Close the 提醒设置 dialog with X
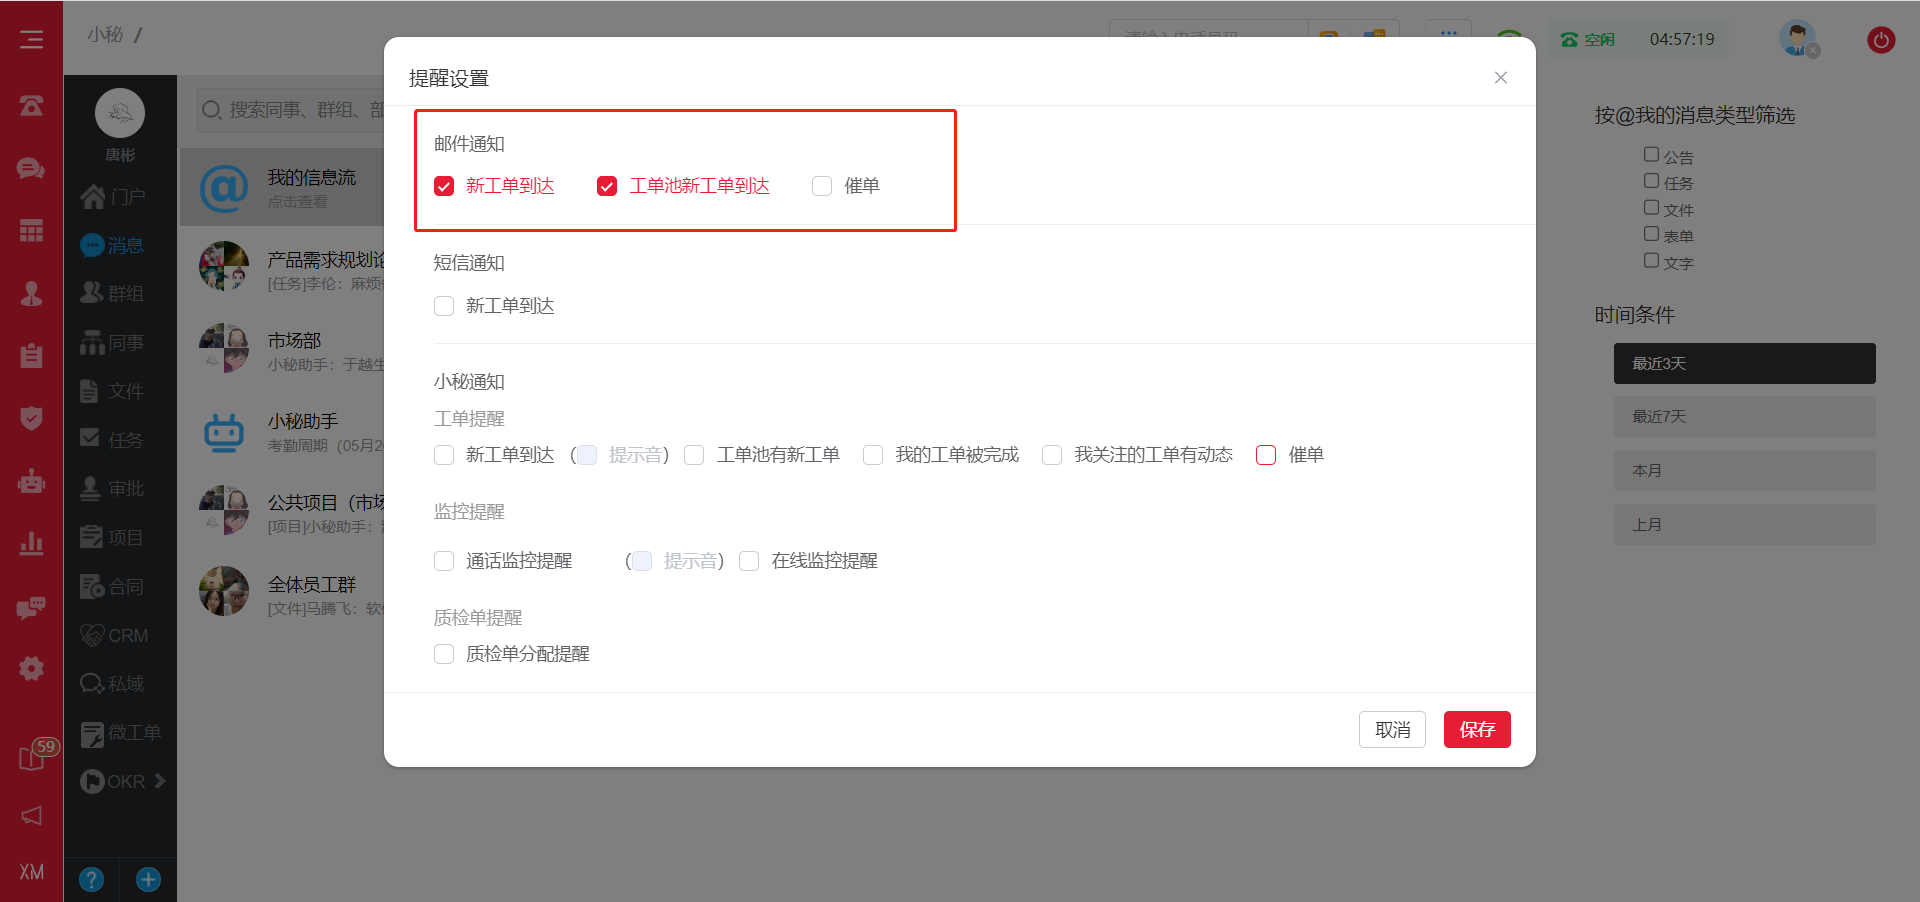Viewport: 1920px width, 902px height. [1500, 78]
